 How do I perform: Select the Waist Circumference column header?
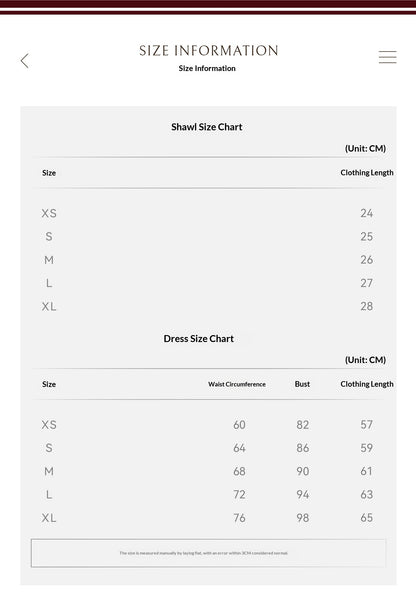click(x=237, y=384)
